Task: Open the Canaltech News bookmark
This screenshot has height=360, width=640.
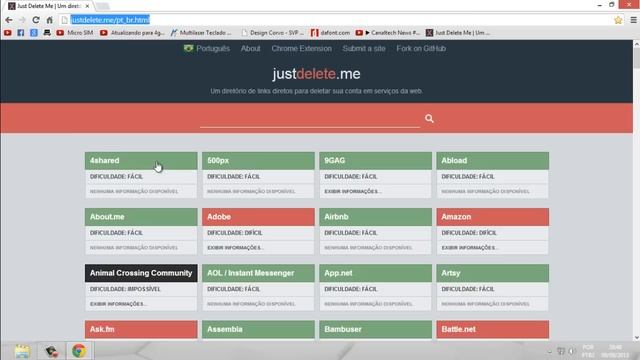Action: point(388,33)
